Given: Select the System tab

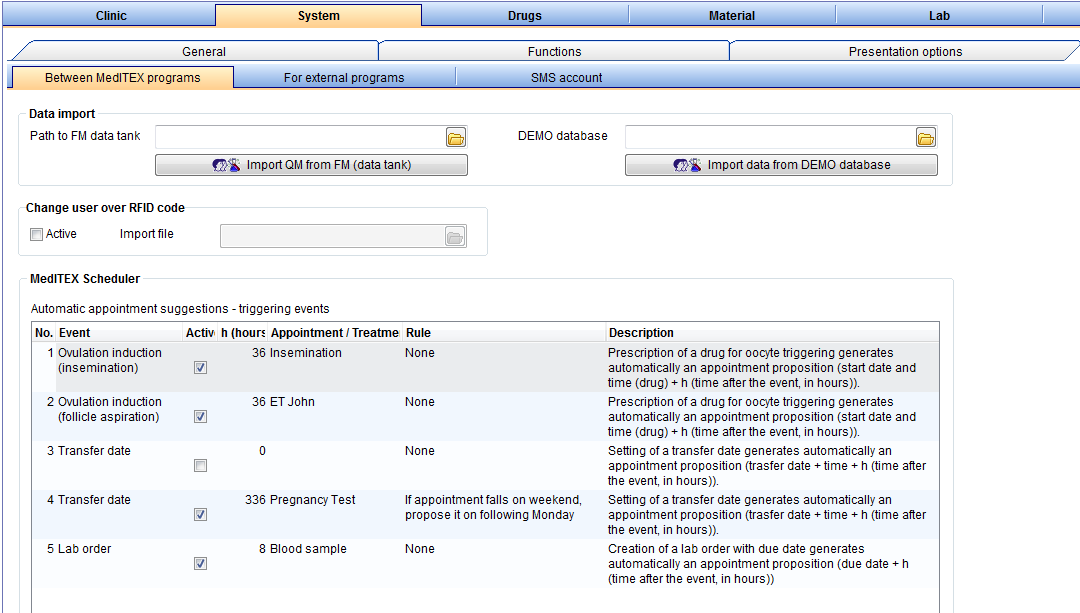Looking at the screenshot, I should pyautogui.click(x=318, y=15).
